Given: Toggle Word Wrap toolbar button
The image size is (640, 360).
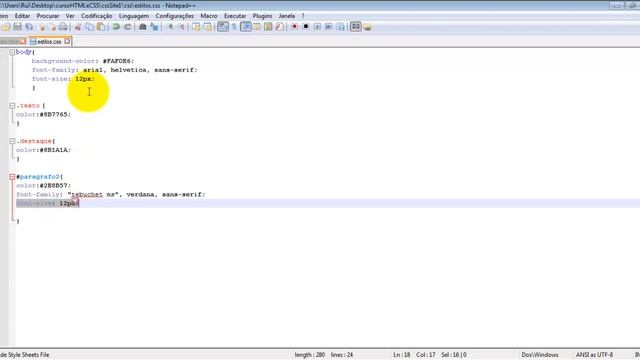Looking at the screenshot, I should click(223, 27).
